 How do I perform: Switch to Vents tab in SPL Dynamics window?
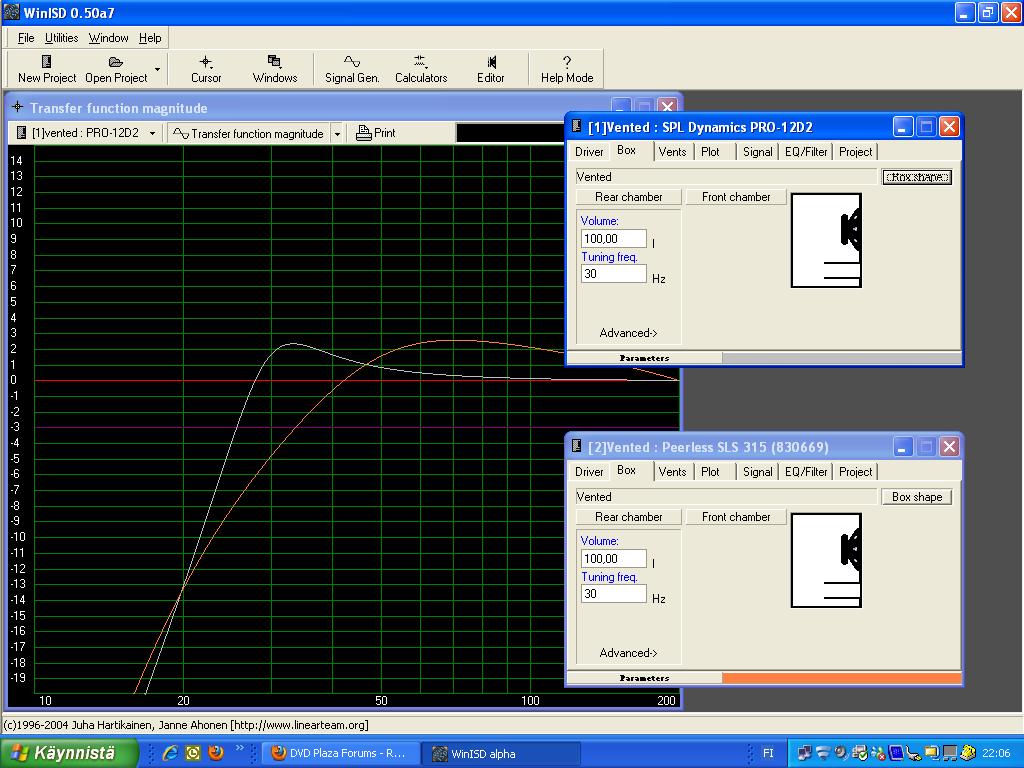[x=672, y=152]
